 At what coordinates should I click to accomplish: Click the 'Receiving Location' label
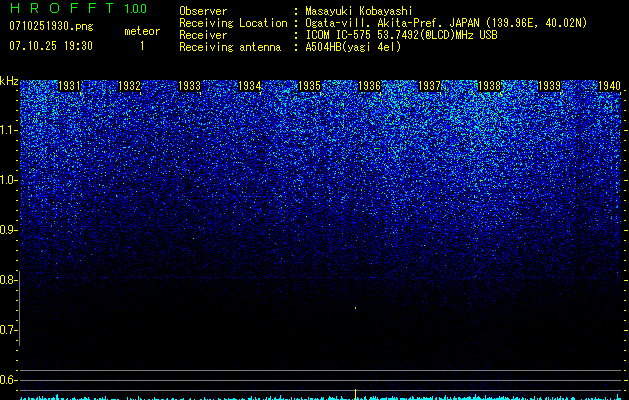[x=233, y=23]
